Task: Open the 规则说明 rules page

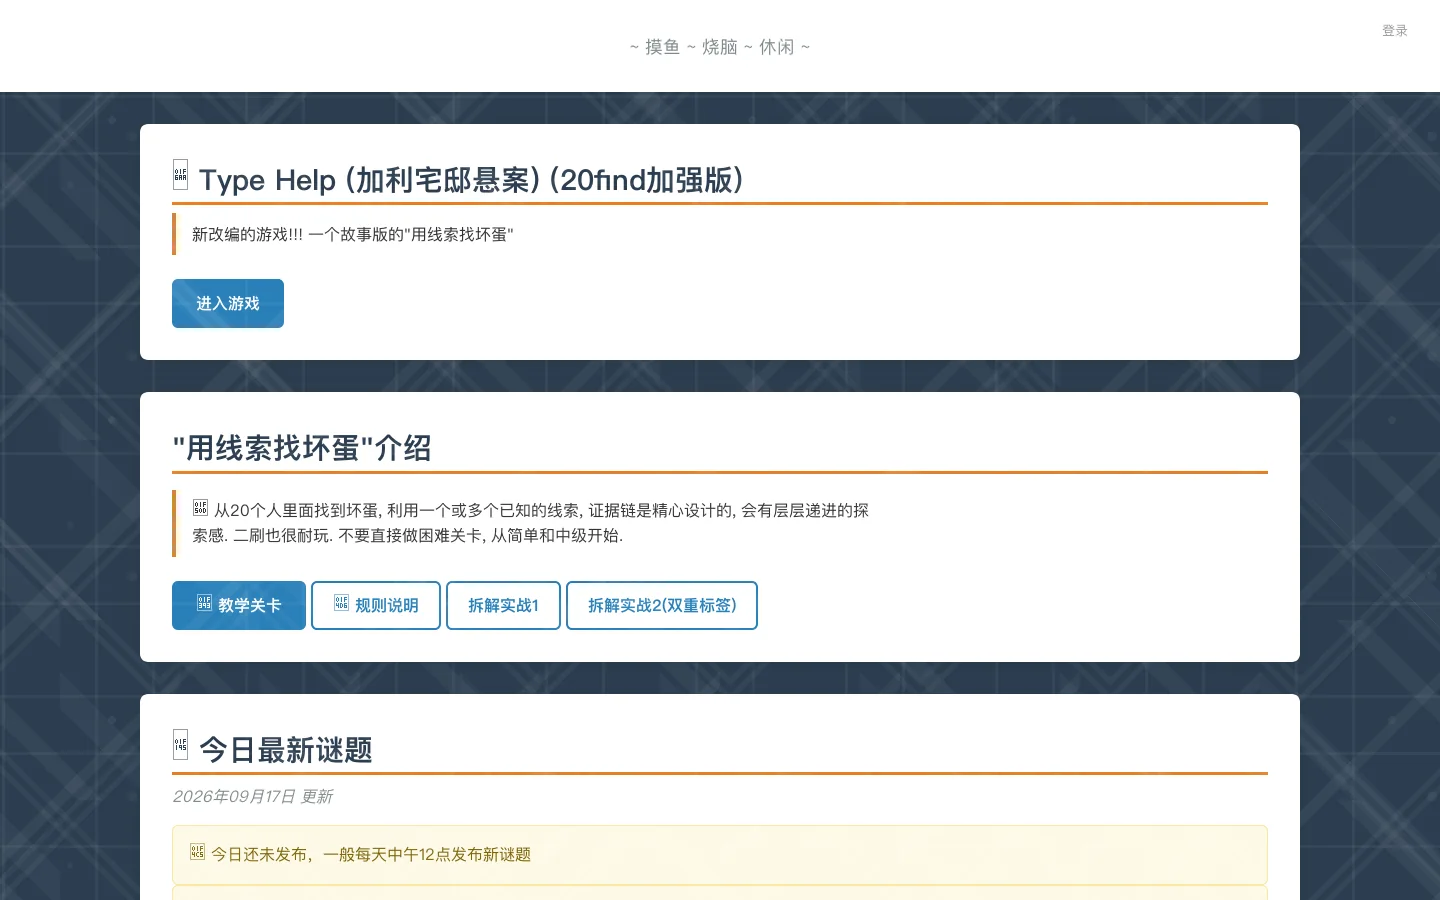Action: tap(376, 605)
